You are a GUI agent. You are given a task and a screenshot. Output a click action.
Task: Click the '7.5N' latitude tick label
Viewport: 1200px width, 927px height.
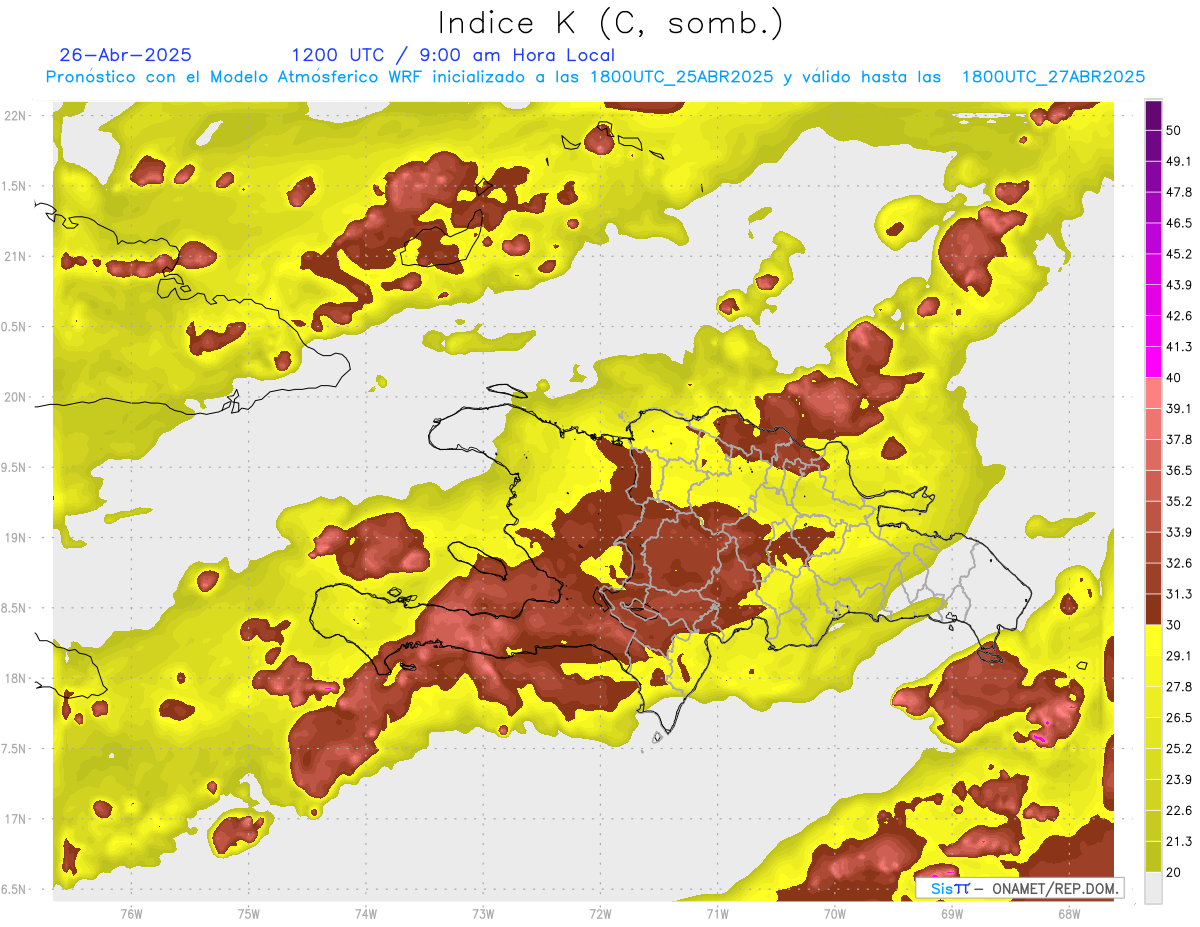[15, 749]
